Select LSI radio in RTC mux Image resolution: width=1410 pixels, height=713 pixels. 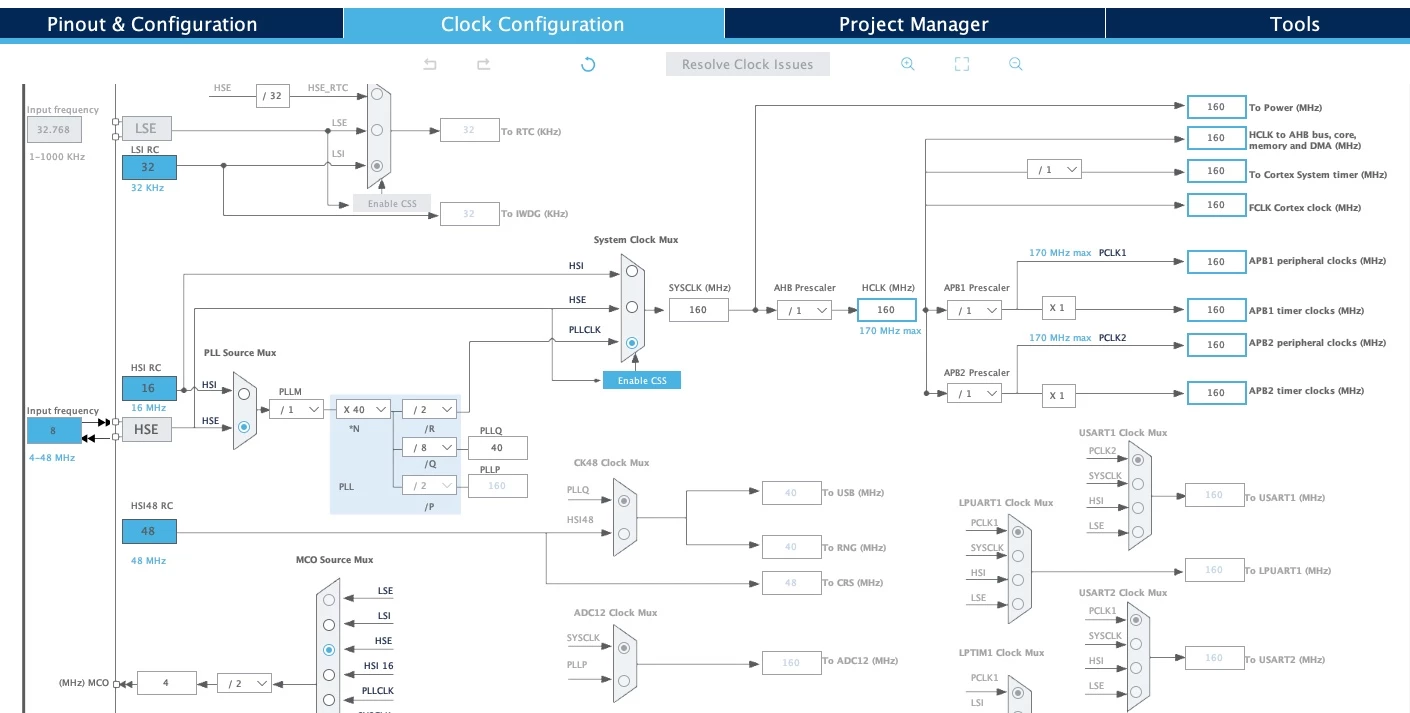(x=376, y=165)
